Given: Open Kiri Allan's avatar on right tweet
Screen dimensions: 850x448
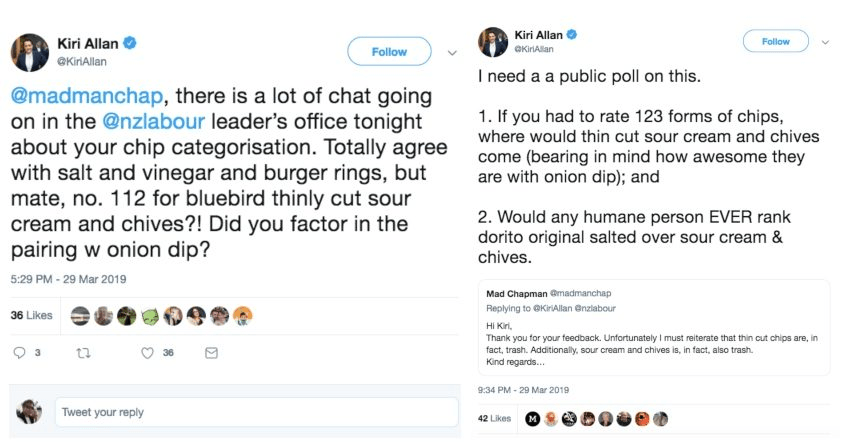Looking at the screenshot, I should tap(492, 42).
